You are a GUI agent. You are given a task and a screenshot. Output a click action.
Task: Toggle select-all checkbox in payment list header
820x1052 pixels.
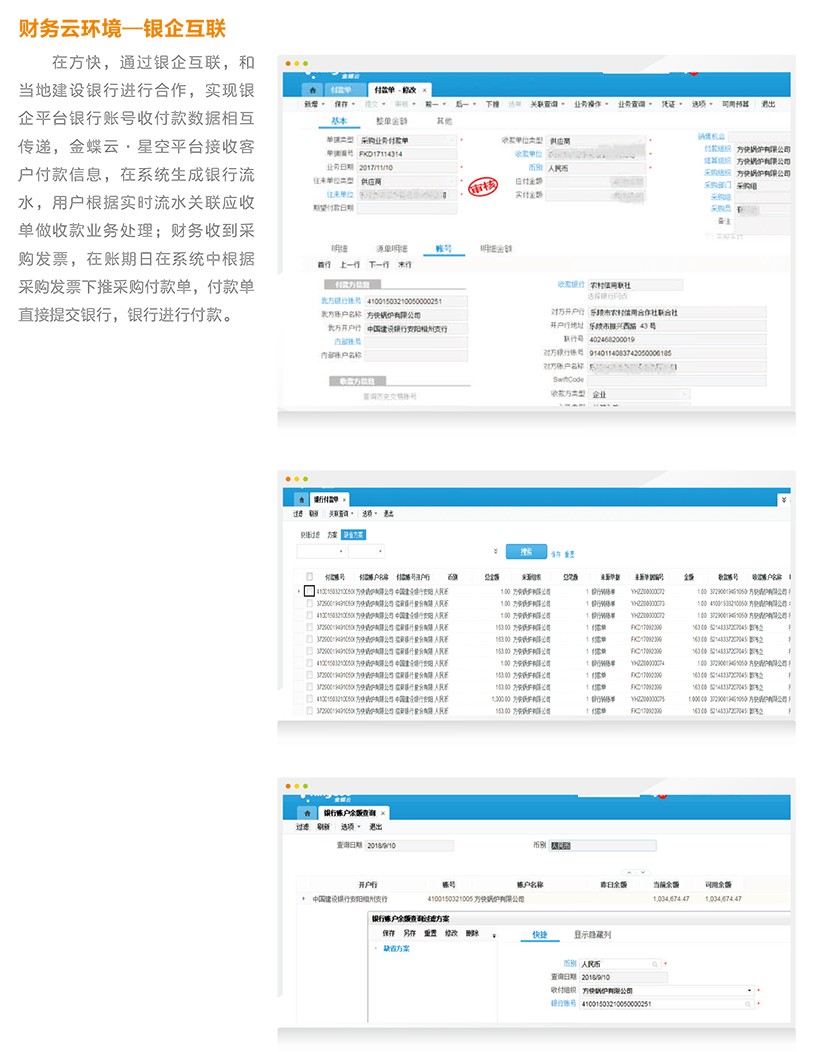point(310,576)
